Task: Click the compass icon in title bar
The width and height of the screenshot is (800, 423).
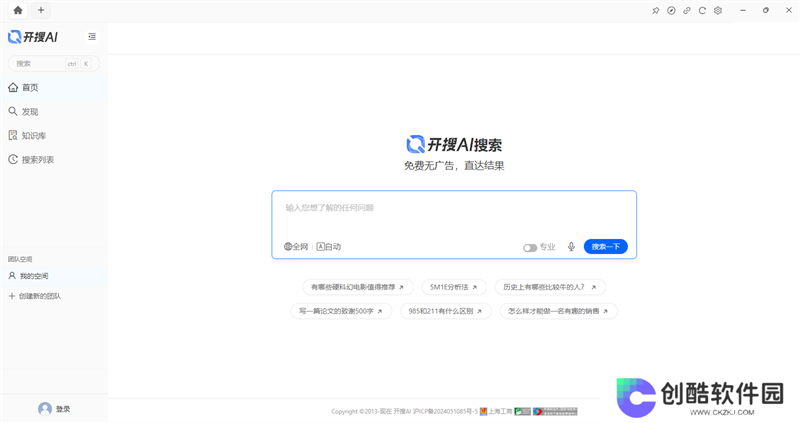Action: 671,10
